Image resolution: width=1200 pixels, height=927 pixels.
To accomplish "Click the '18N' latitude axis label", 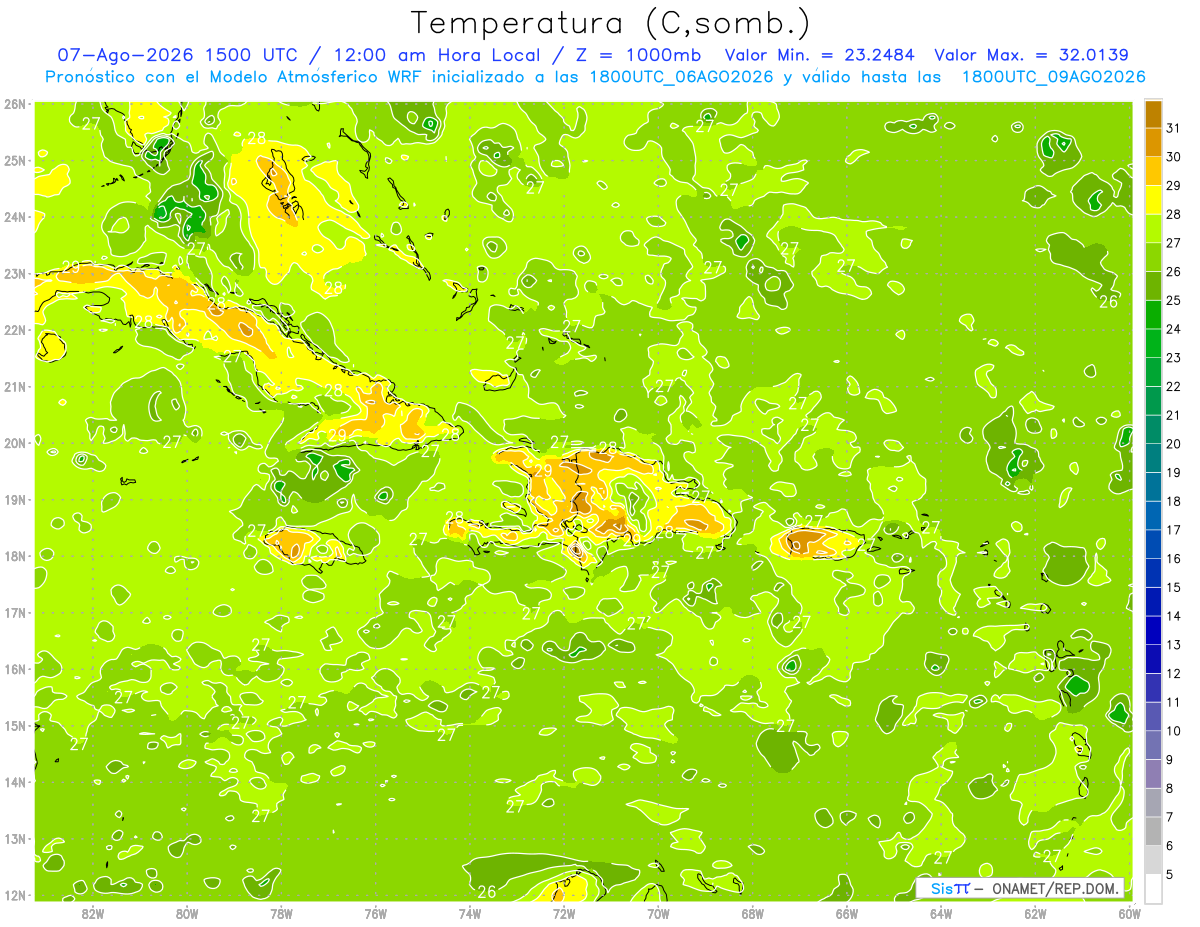I will pos(15,556).
